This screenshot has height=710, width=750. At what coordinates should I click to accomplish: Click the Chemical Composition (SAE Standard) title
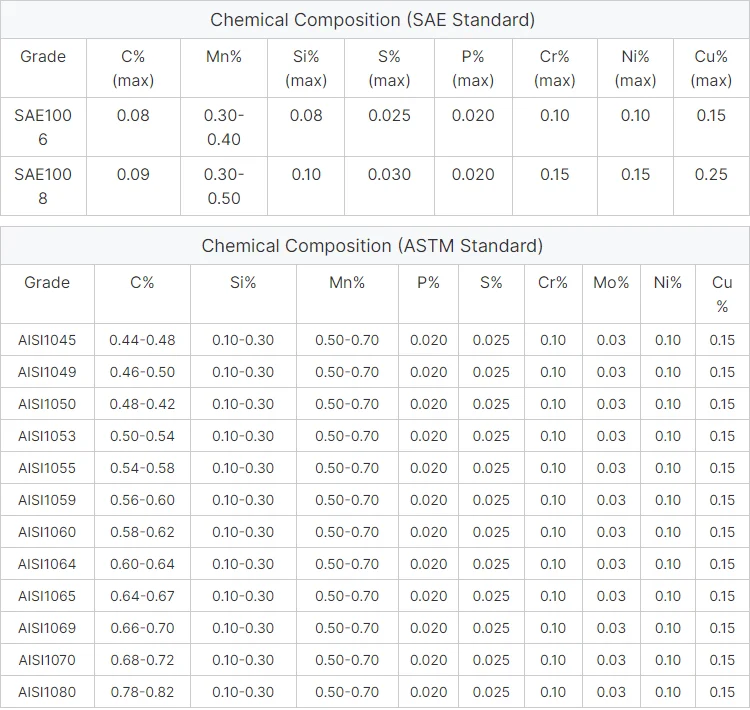point(373,19)
